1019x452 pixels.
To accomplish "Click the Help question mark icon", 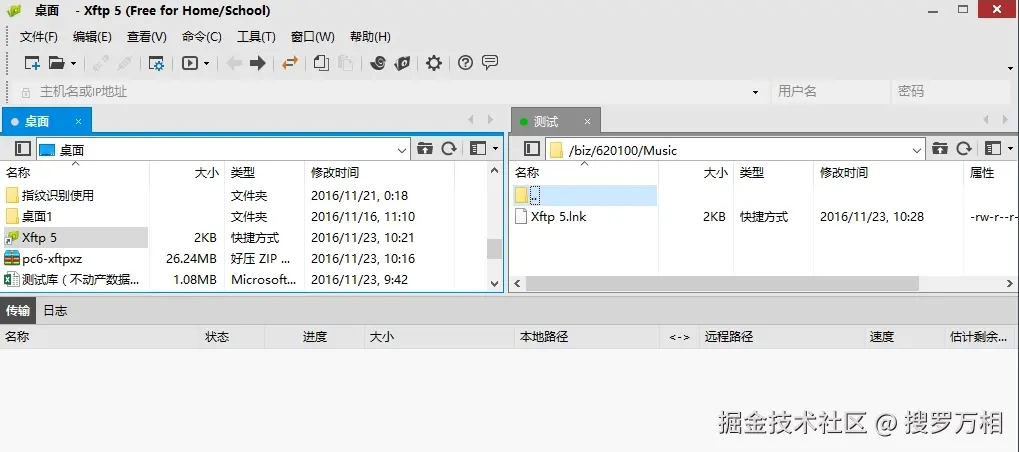I will point(465,63).
